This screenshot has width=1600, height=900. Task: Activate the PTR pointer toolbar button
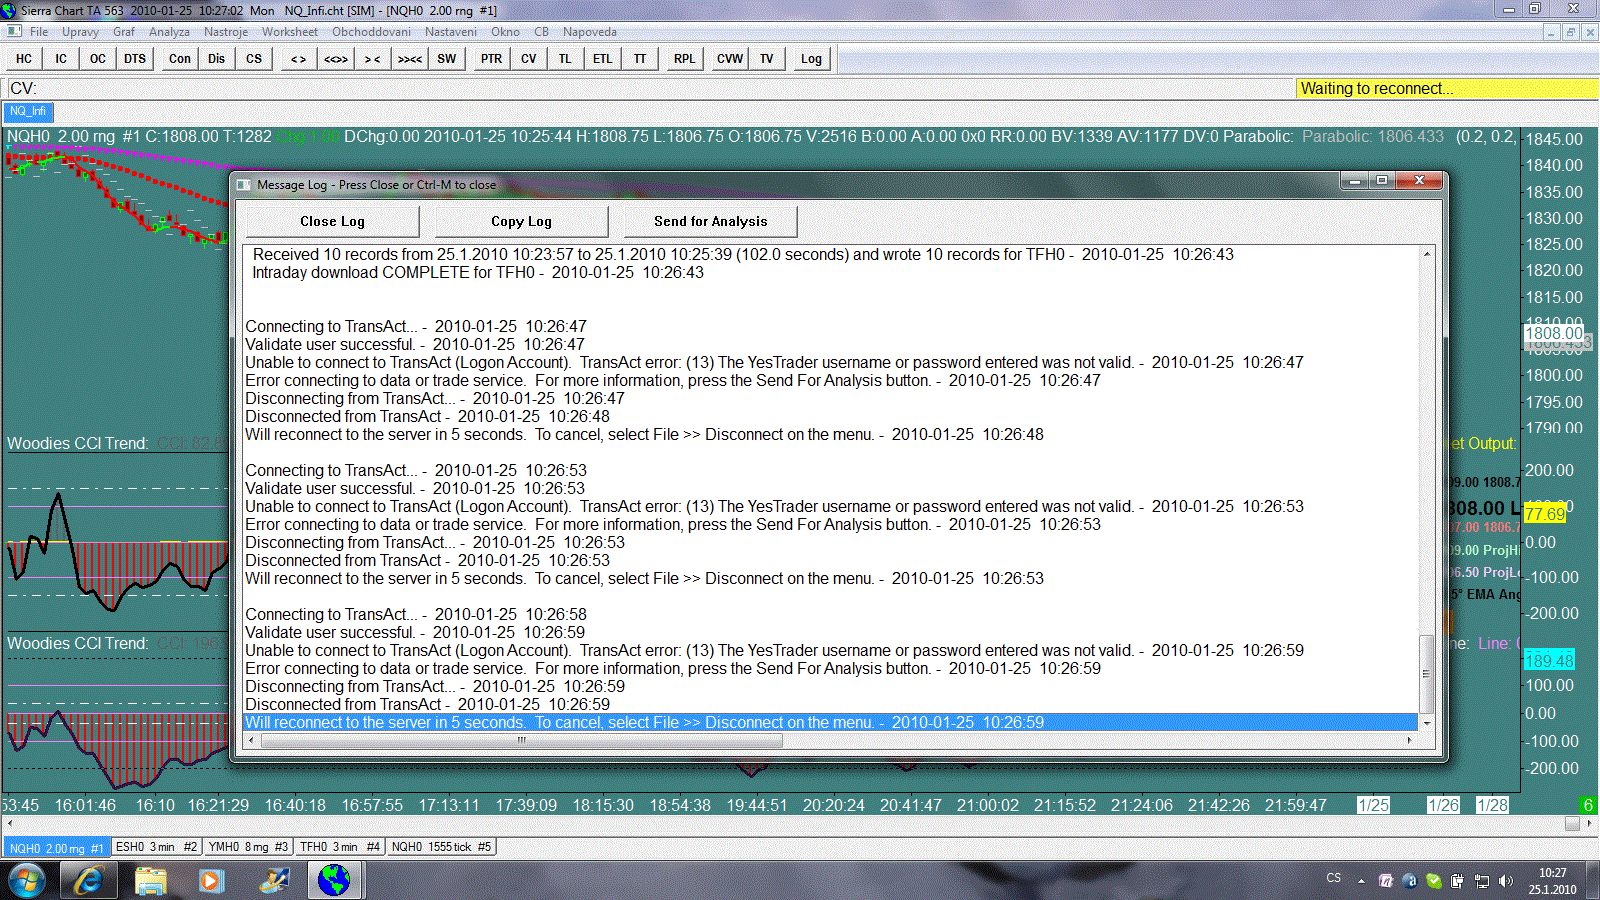tap(491, 59)
